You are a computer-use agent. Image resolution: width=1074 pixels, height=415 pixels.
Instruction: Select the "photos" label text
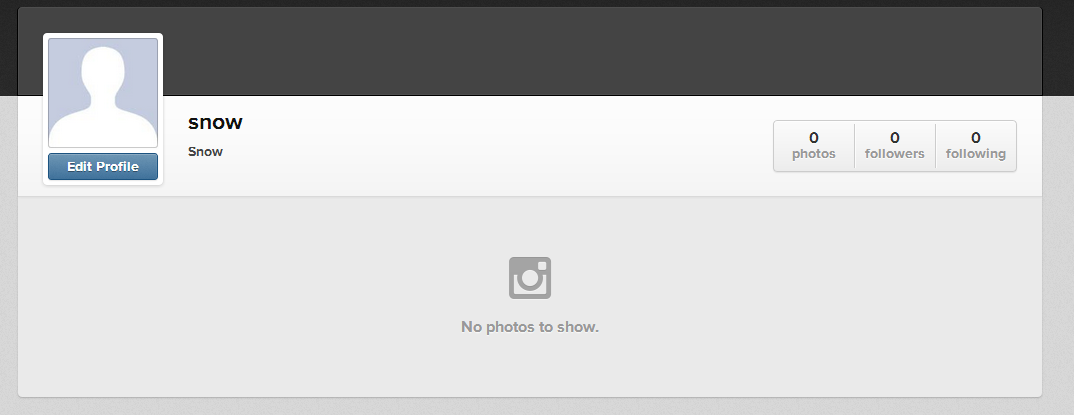(814, 154)
